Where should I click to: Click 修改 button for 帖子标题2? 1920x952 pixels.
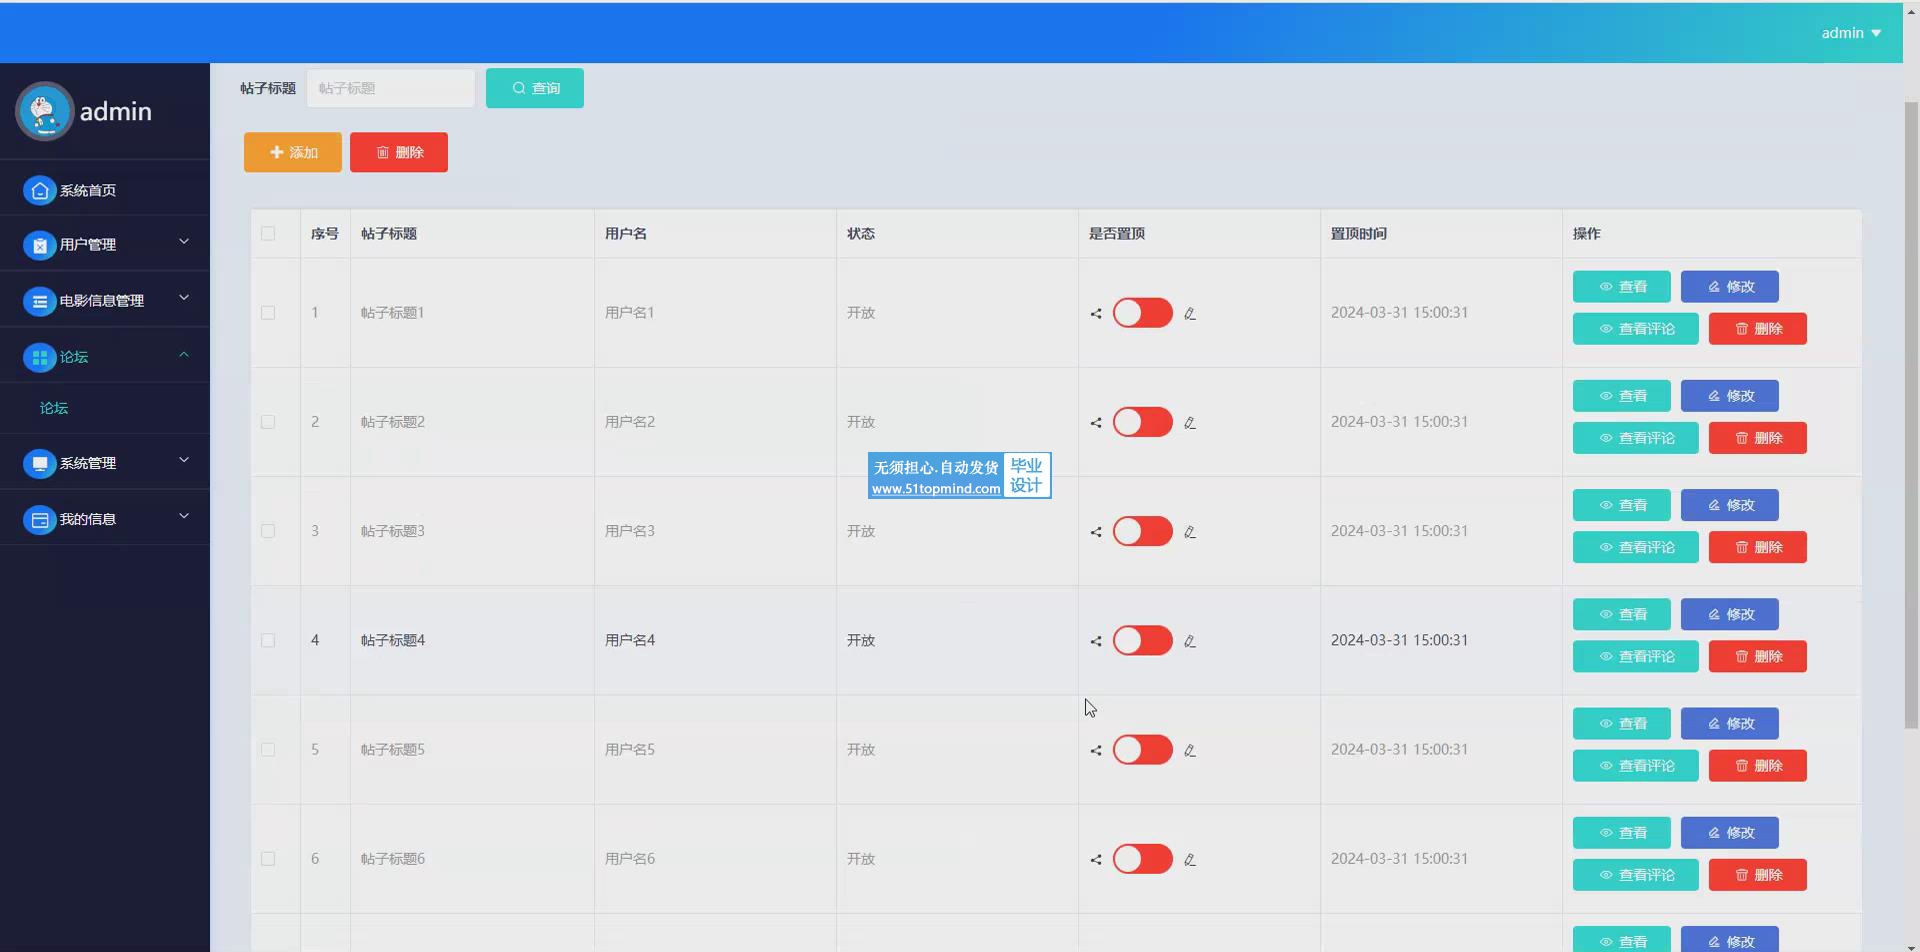[1730, 395]
